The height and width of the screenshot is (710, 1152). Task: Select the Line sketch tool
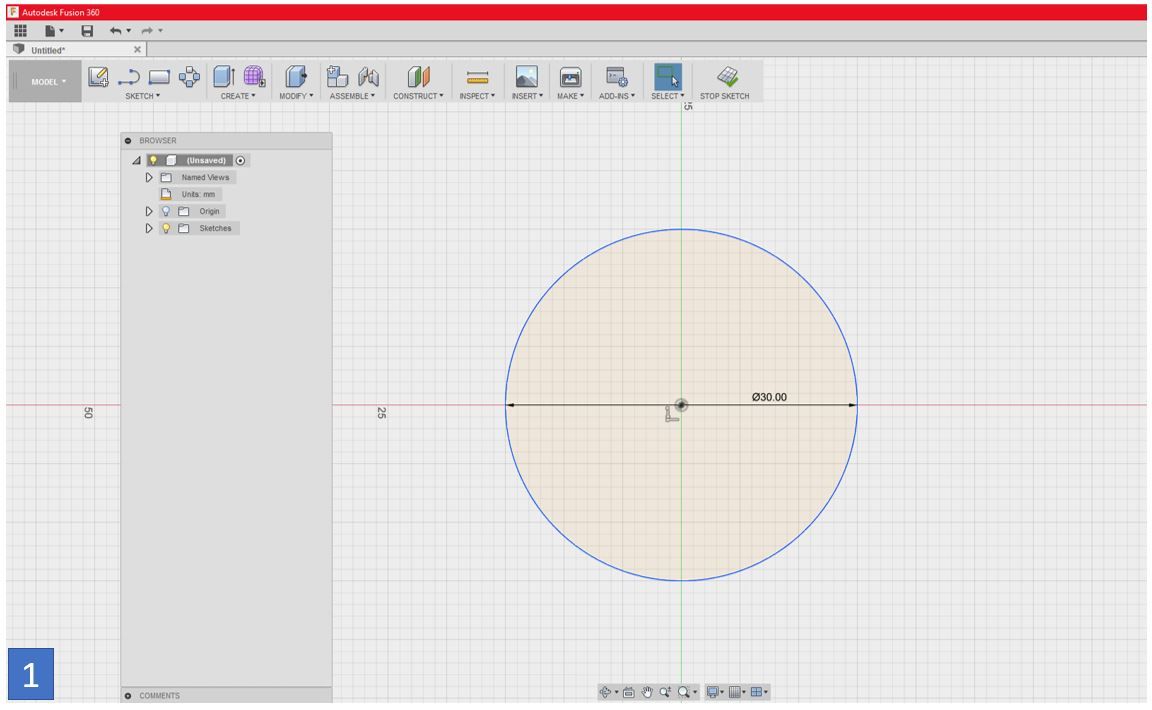pyautogui.click(x=129, y=76)
